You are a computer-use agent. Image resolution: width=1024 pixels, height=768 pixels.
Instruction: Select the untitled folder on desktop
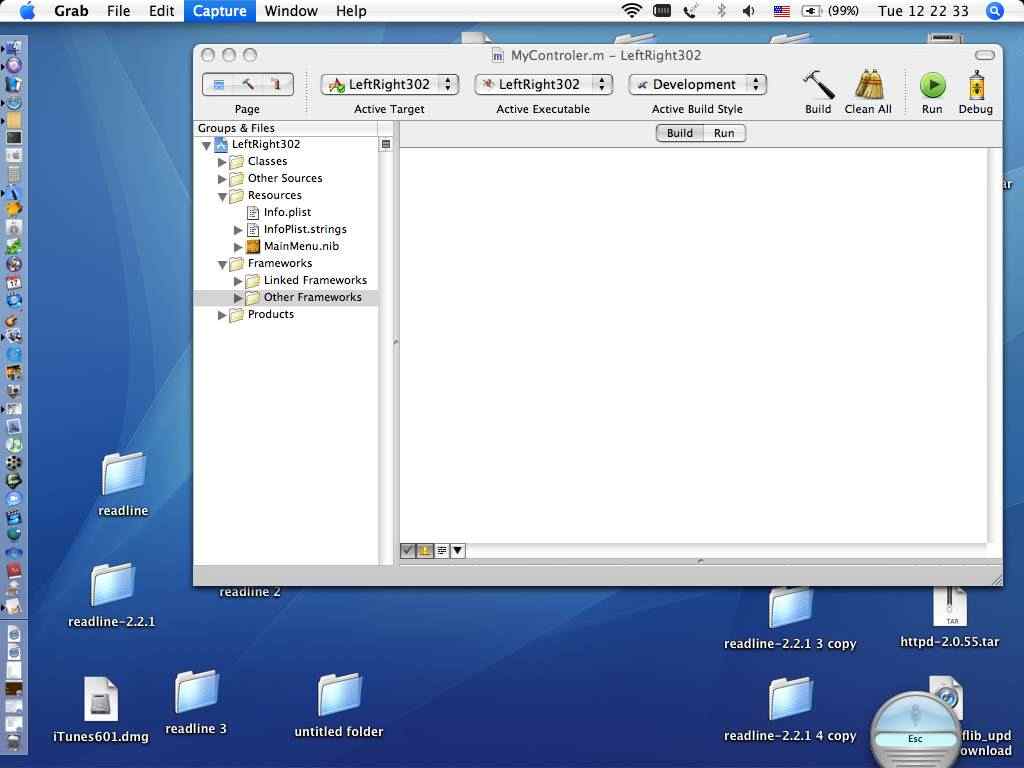tap(338, 705)
